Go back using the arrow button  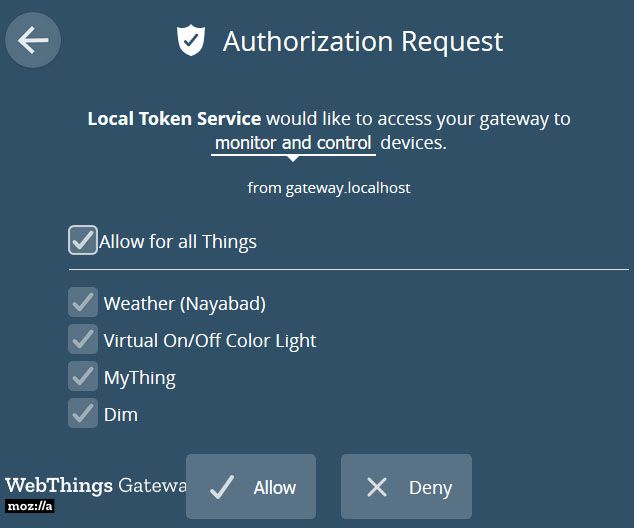click(33, 40)
